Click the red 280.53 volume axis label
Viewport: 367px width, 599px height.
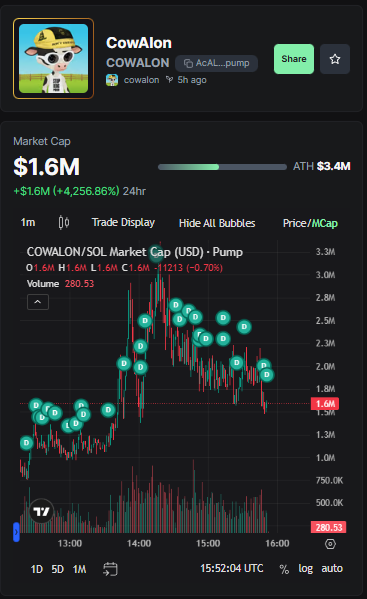coord(328,527)
